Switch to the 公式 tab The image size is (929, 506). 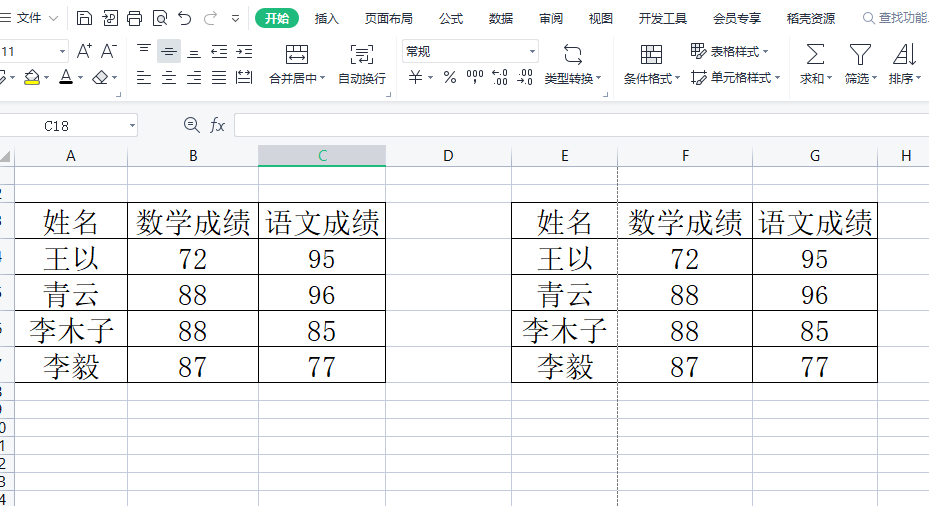(x=451, y=19)
